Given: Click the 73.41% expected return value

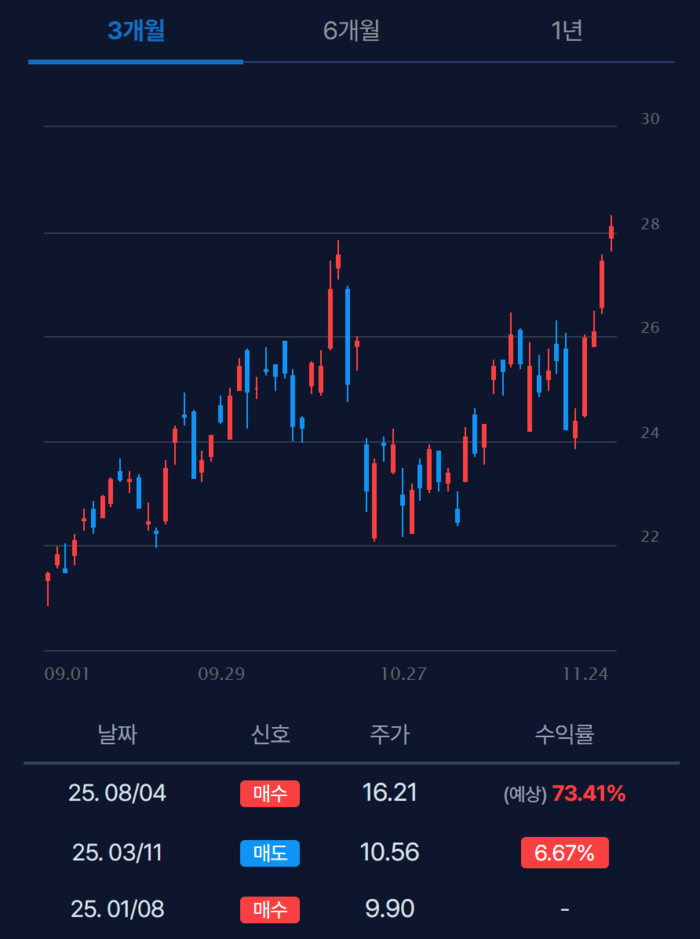Looking at the screenshot, I should click(588, 794).
